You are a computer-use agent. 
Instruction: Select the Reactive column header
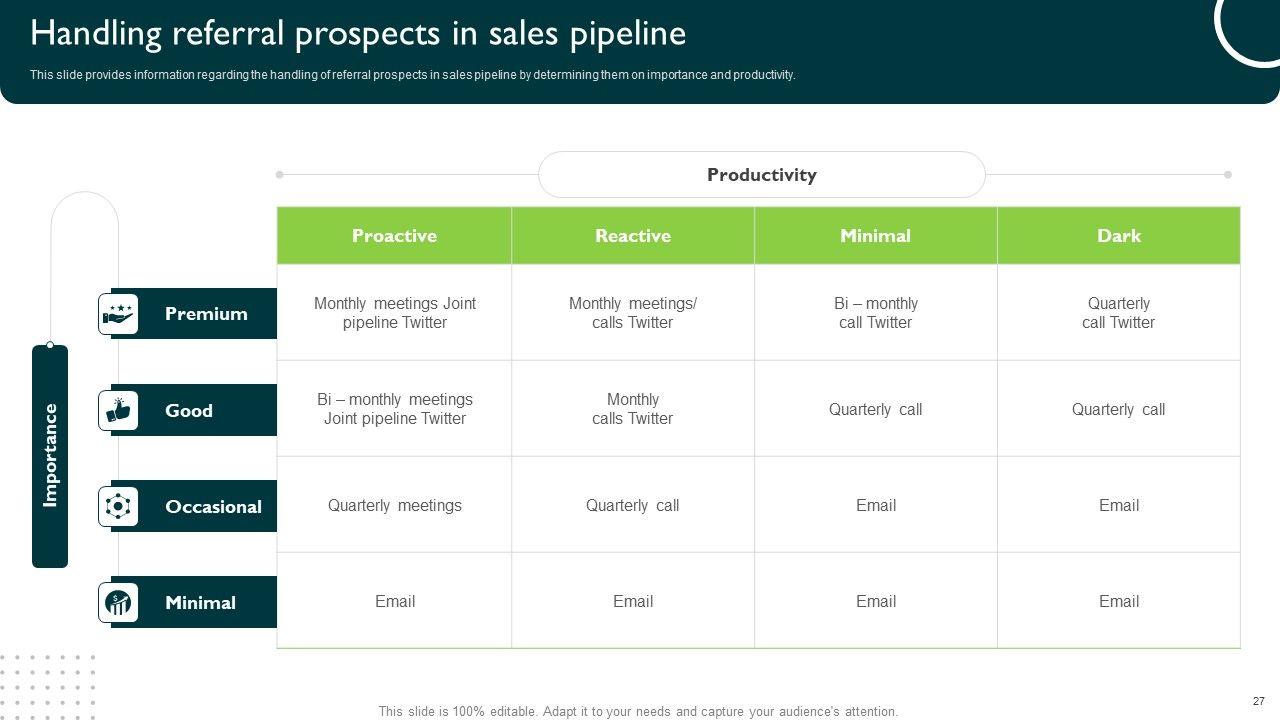click(633, 236)
